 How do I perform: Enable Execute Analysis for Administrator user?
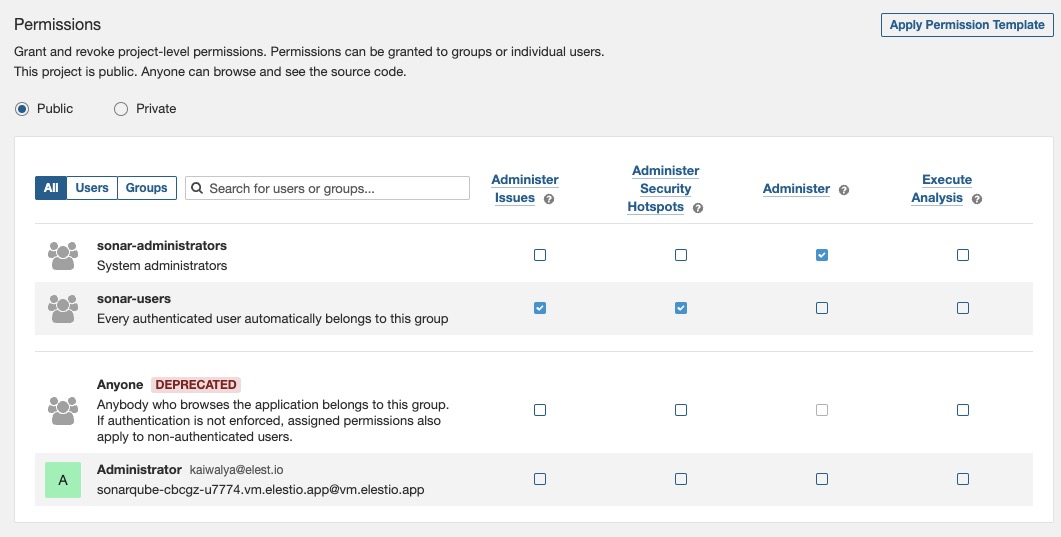963,479
